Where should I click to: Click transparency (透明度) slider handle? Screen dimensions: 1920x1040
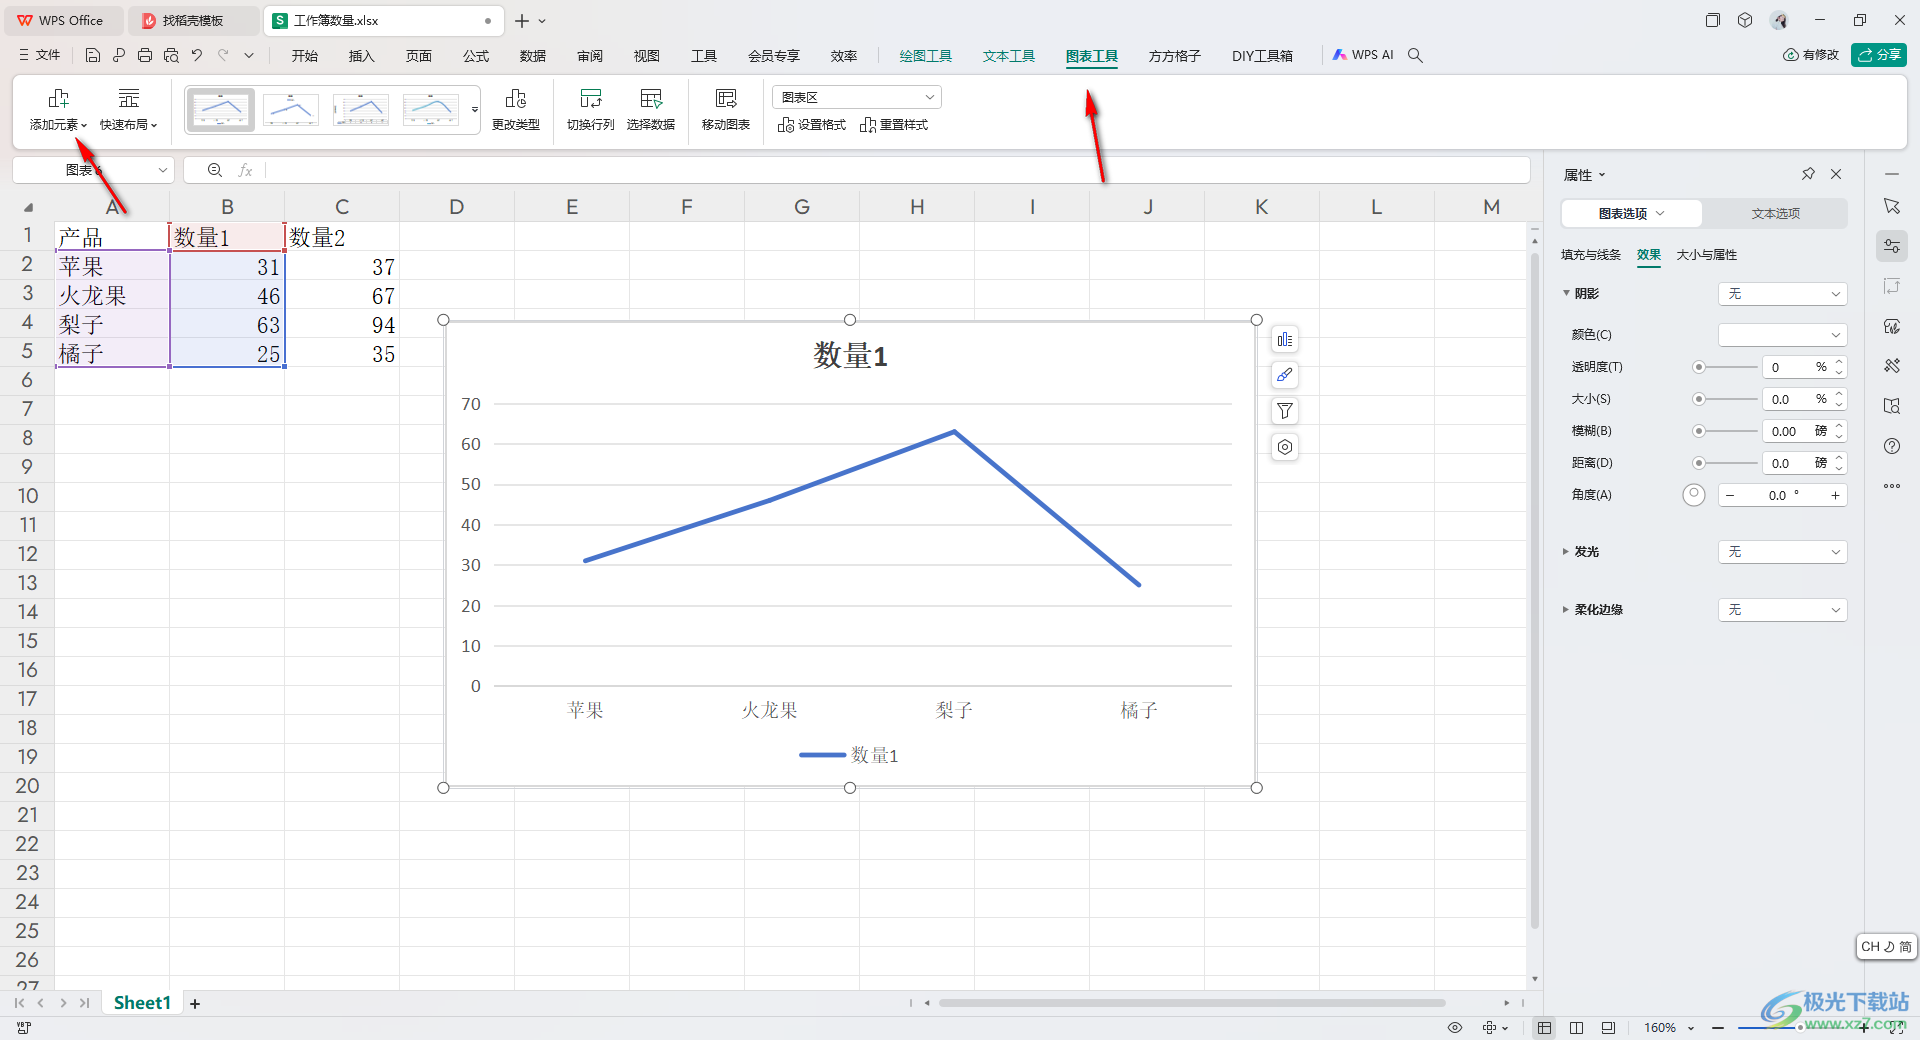coord(1698,367)
